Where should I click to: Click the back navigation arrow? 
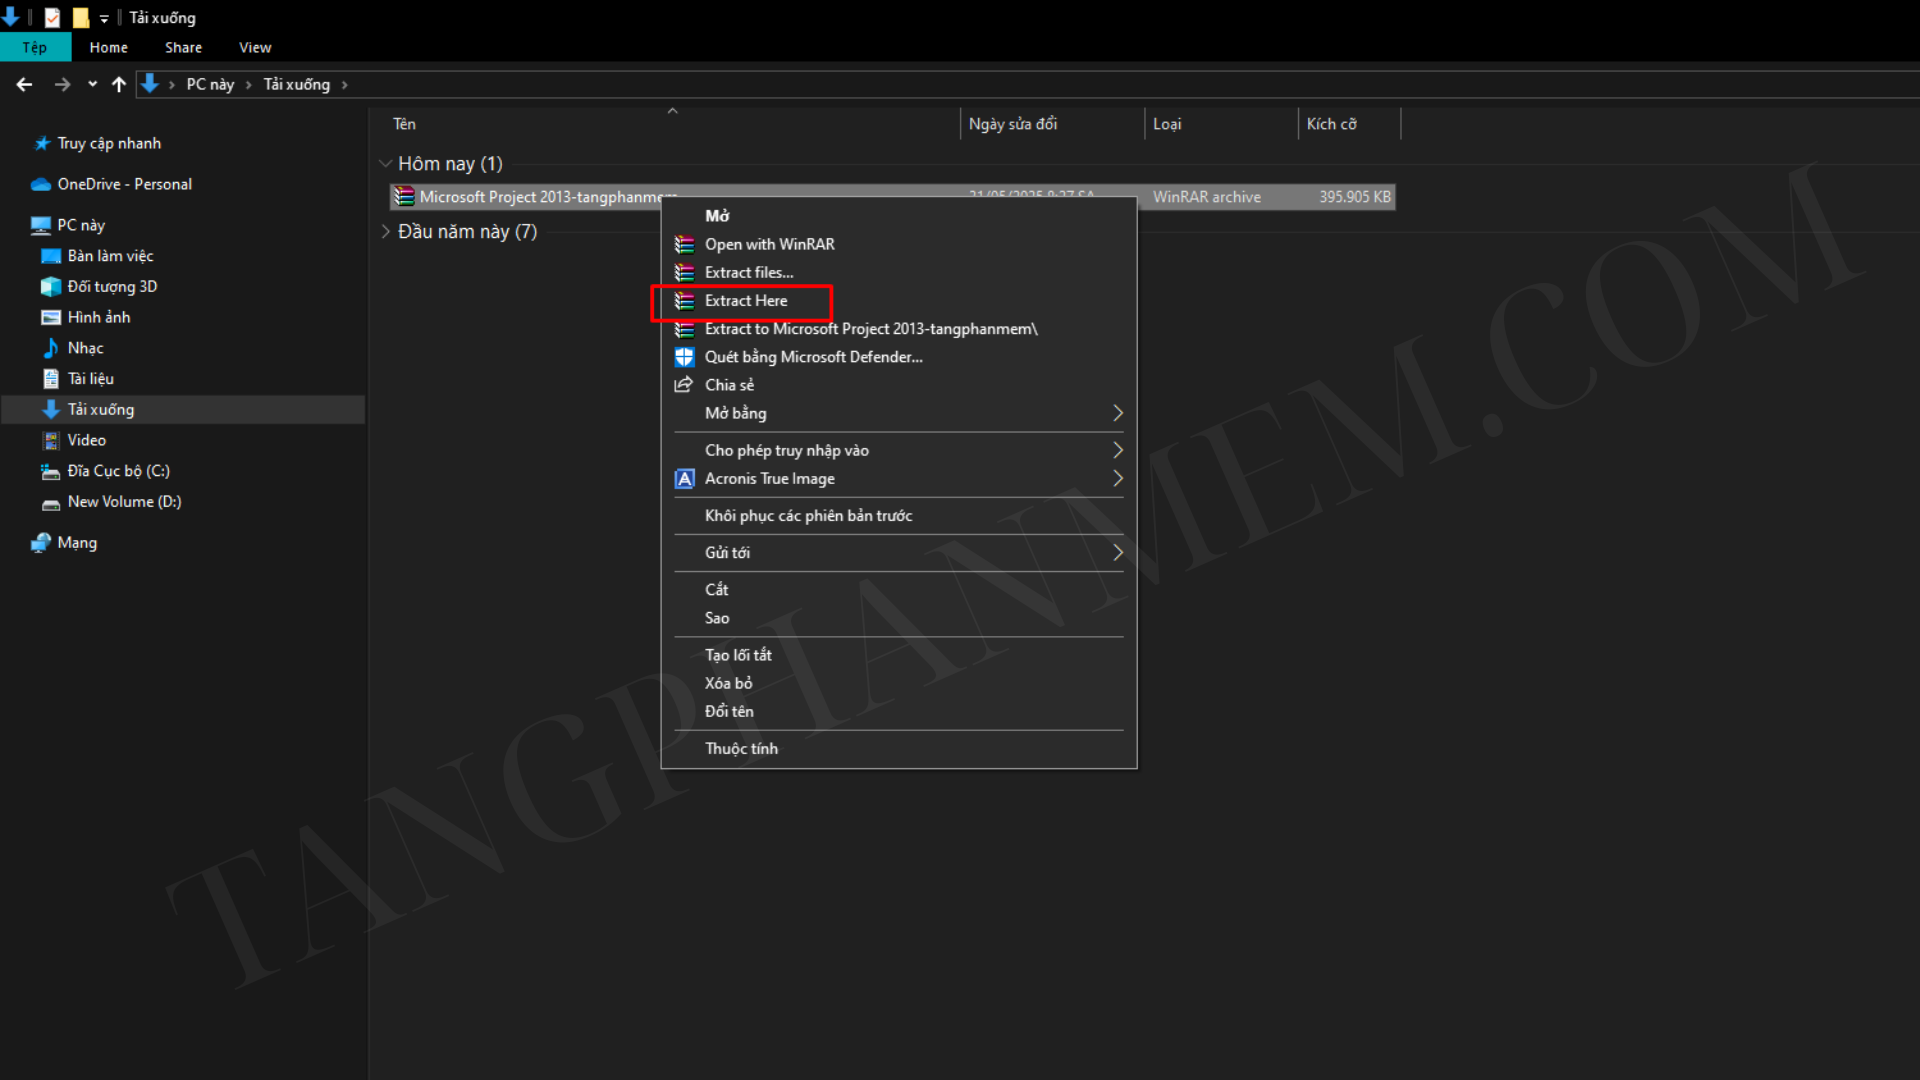[x=25, y=85]
